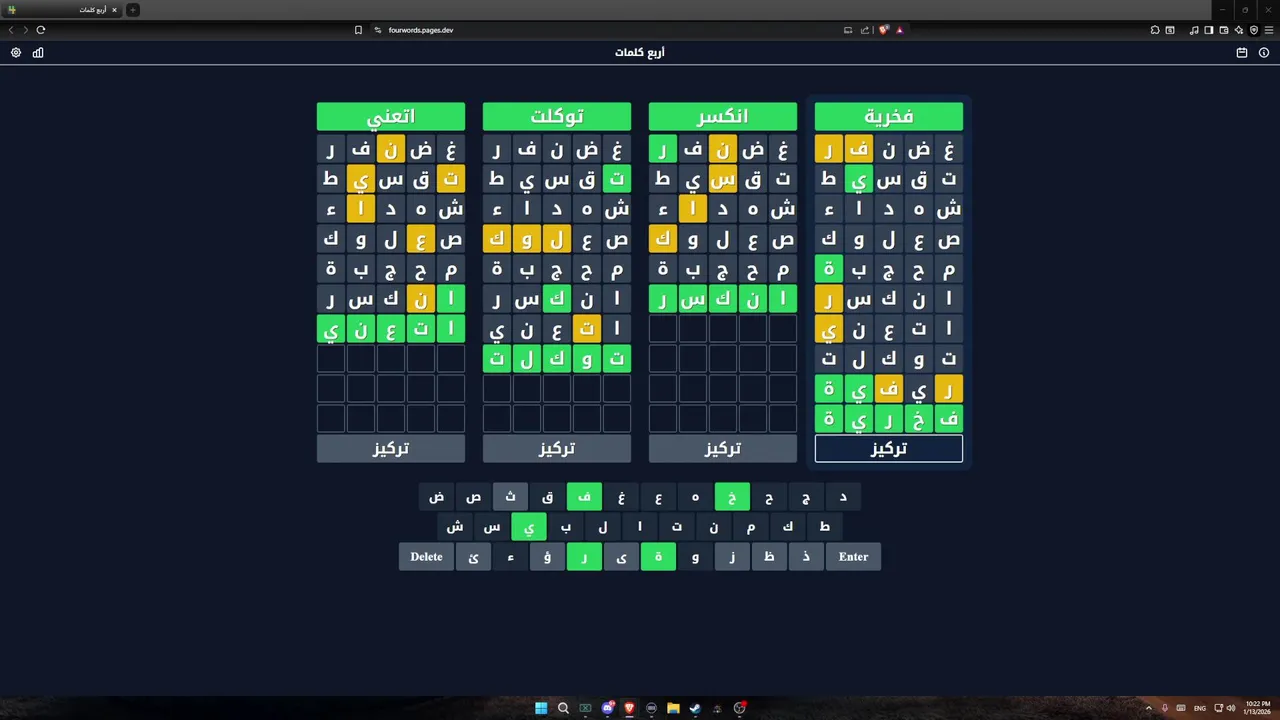Tap the ص key on keyboard
The image size is (1280, 720).
coord(473,497)
